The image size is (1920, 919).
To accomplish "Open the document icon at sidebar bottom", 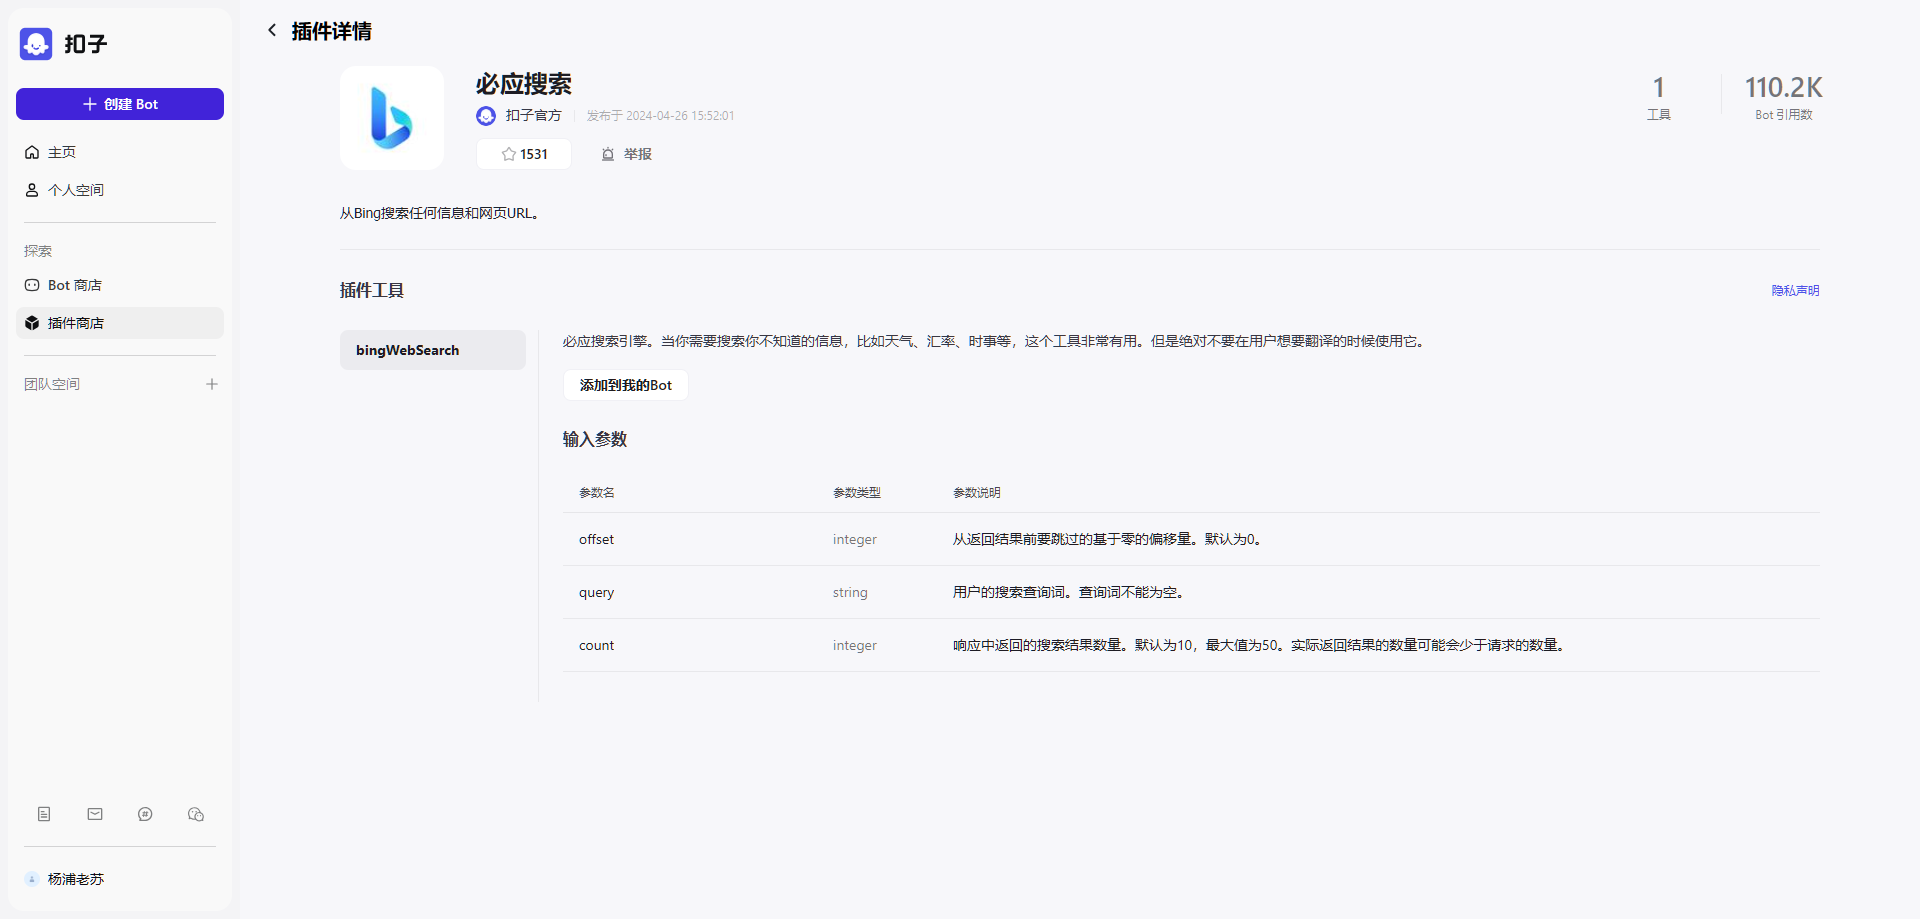I will [x=44, y=814].
